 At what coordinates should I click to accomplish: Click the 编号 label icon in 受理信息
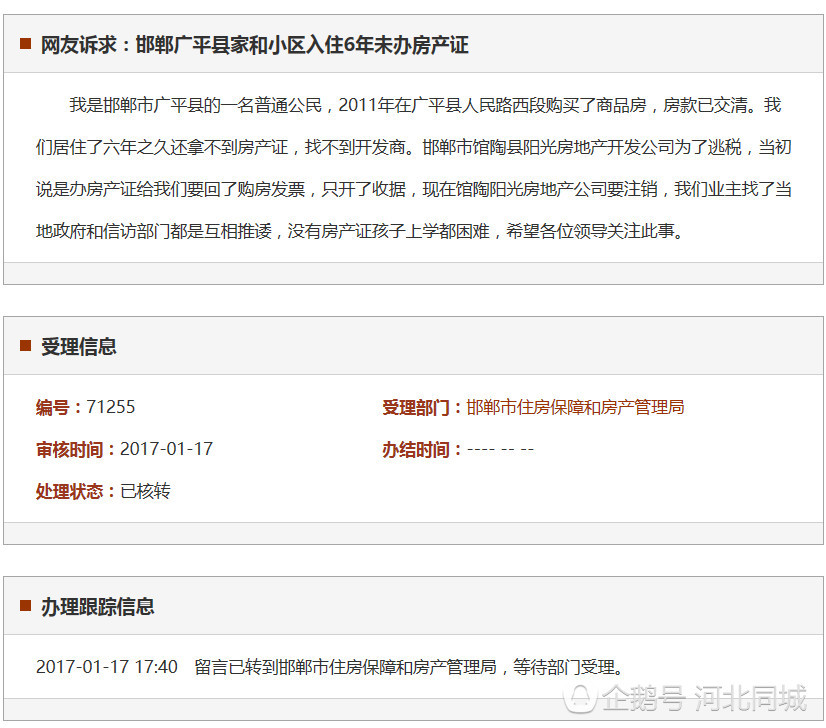pyautogui.click(x=50, y=407)
